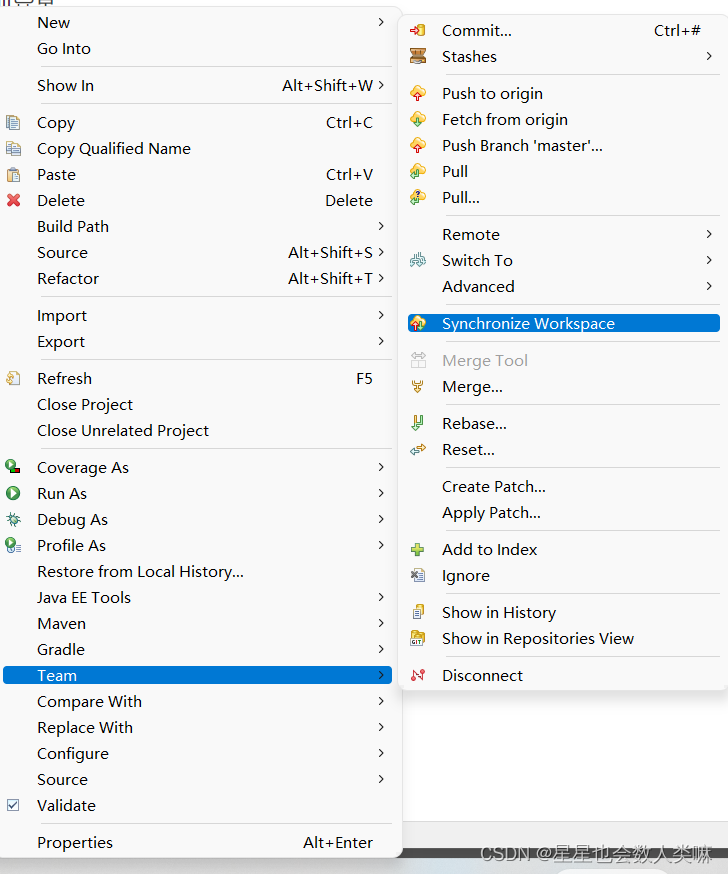Click Create Patch...

(x=493, y=486)
